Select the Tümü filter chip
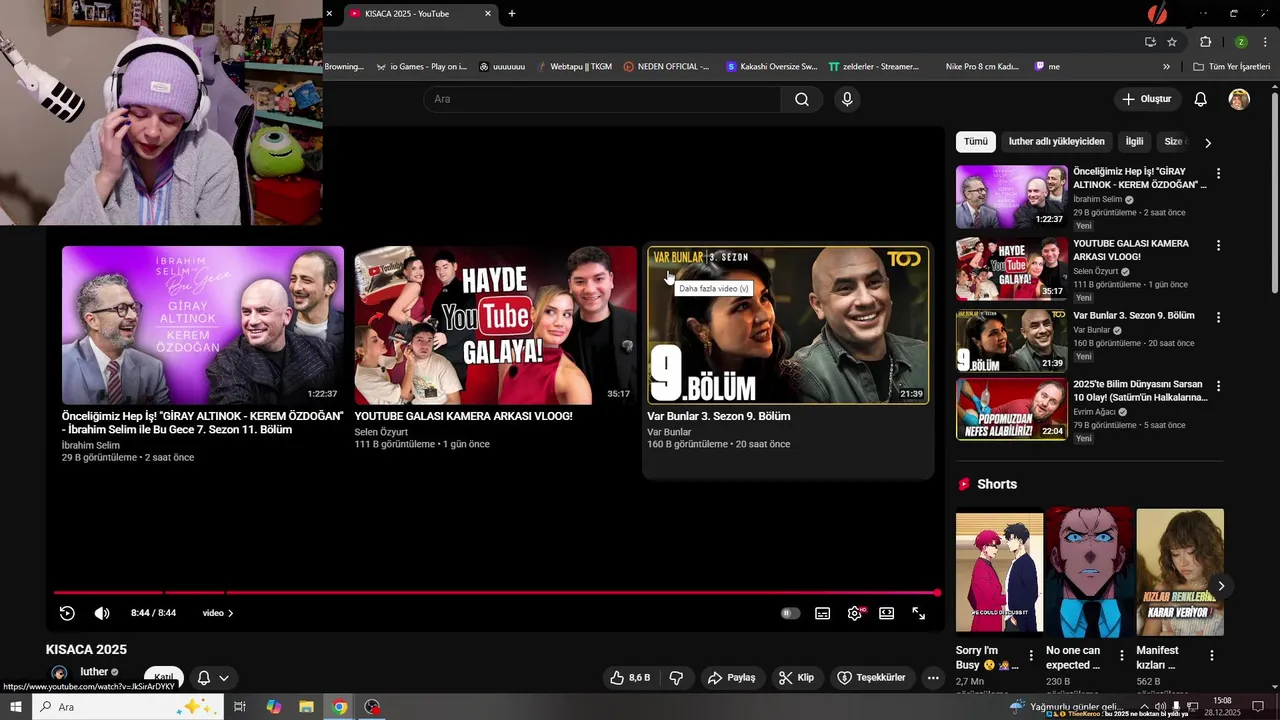The height and width of the screenshot is (720, 1280). (975, 142)
